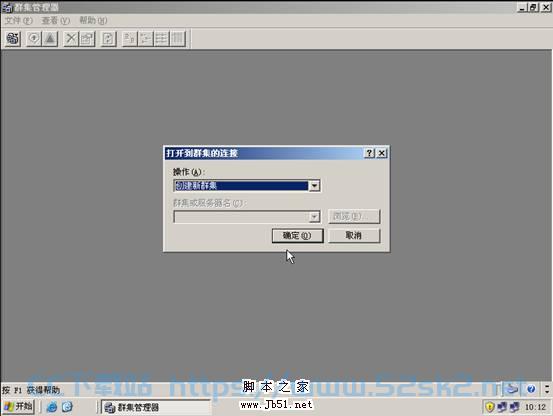
Task: Switch to Large Icons view toolbar button
Action: (x=129, y=38)
